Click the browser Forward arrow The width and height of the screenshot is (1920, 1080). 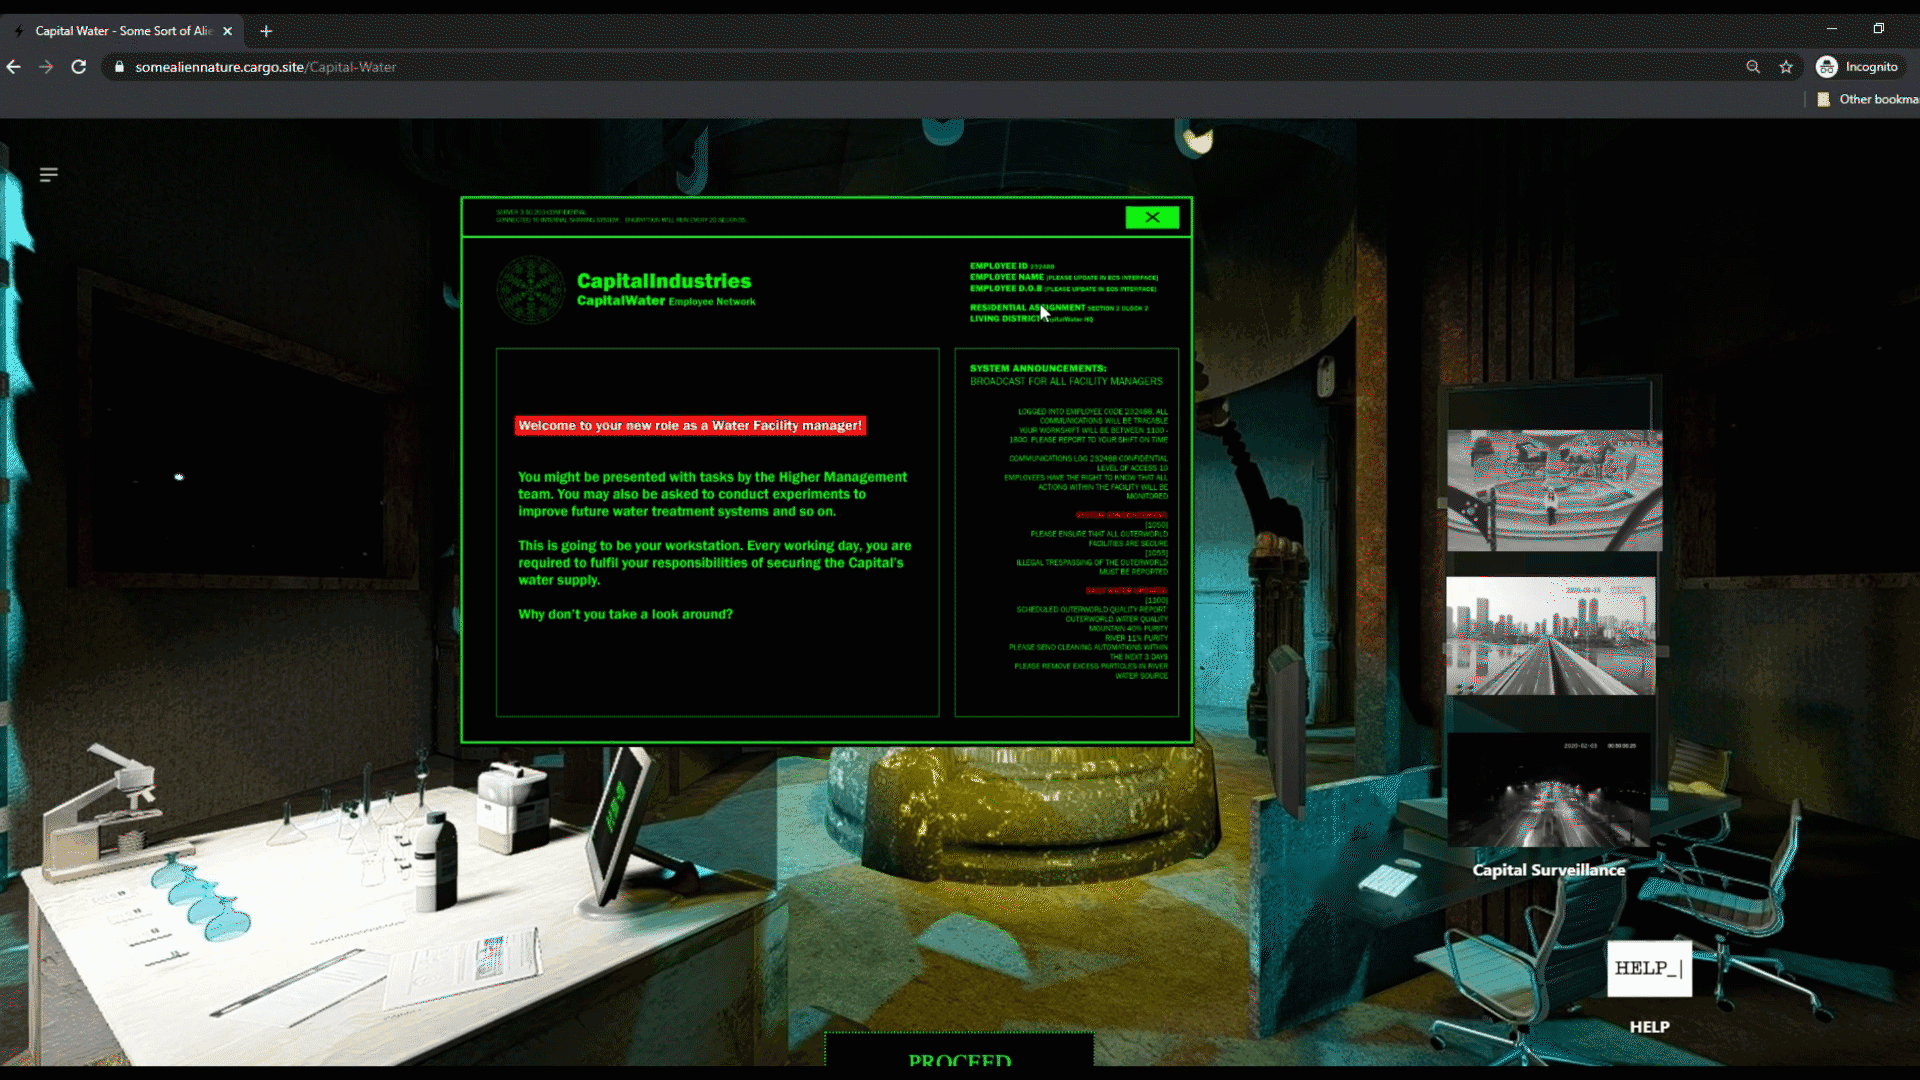click(x=46, y=67)
